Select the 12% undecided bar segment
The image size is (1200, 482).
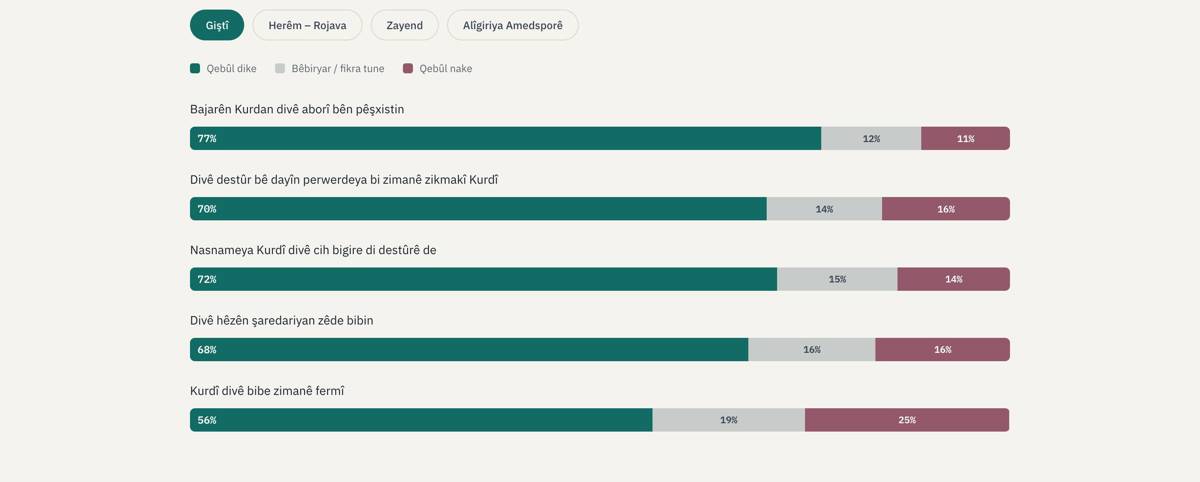click(x=871, y=138)
